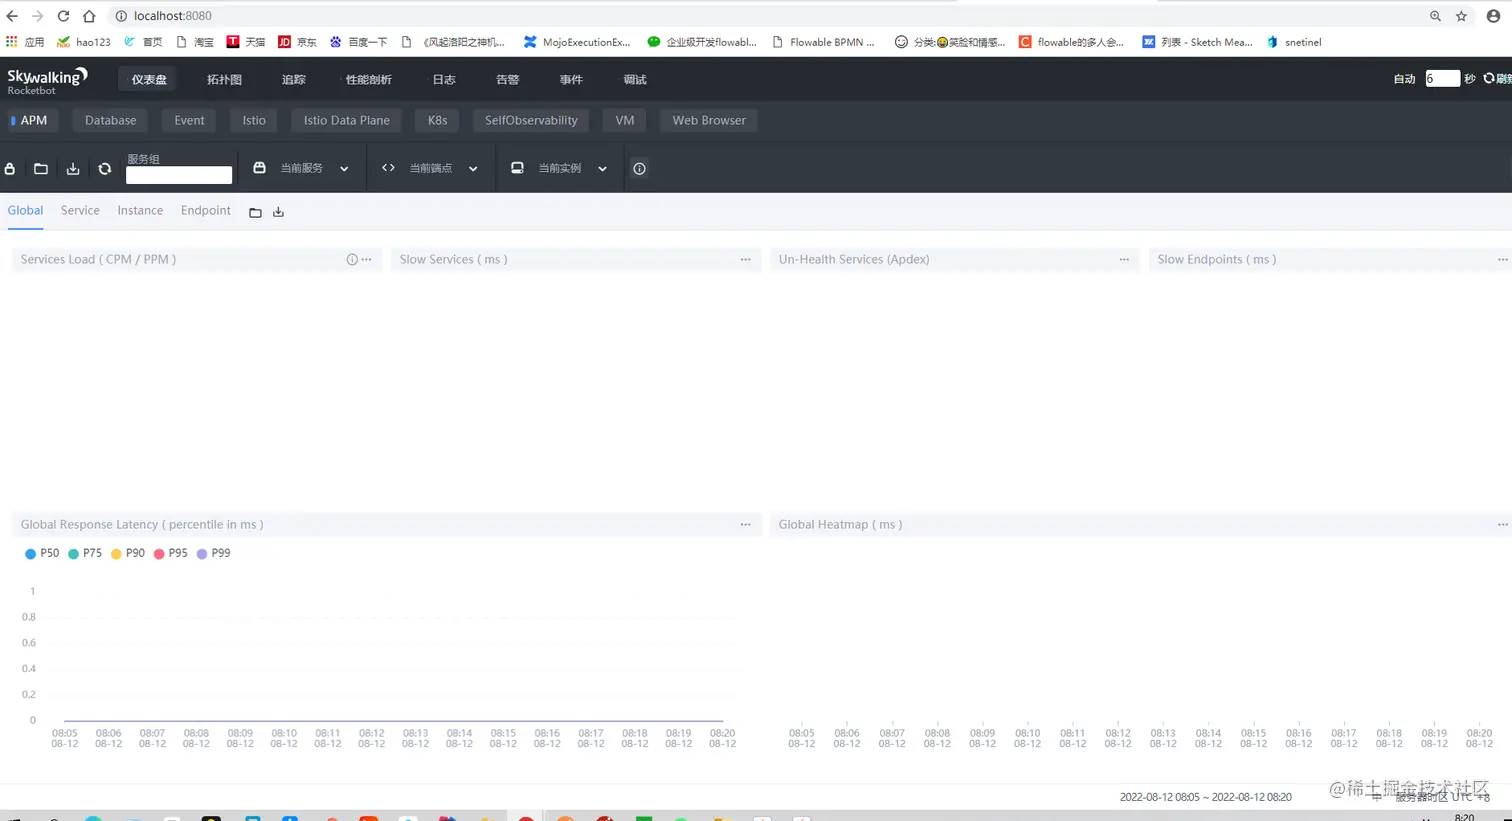This screenshot has width=1512, height=821.
Task: Click the lock icon in the dashboard toolbar
Action: point(10,169)
